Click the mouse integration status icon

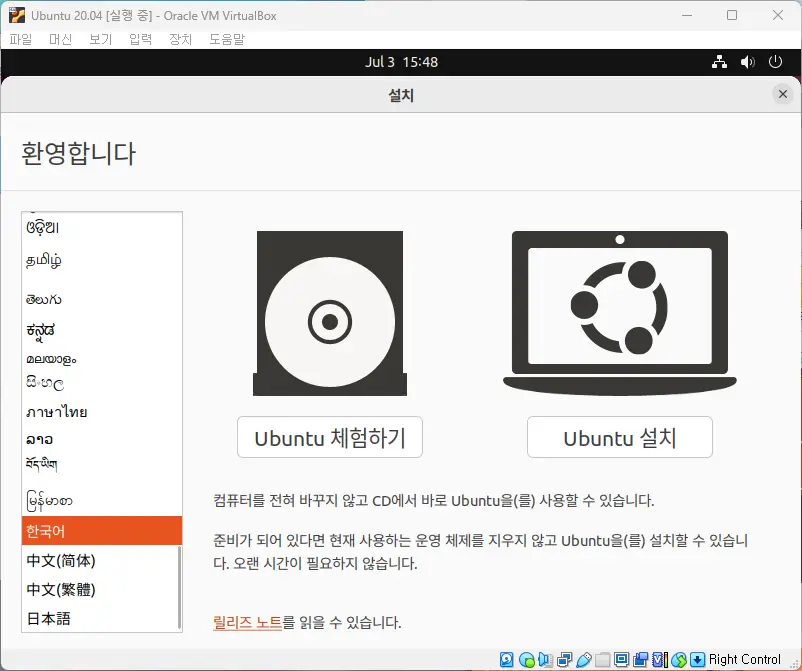[679, 660]
